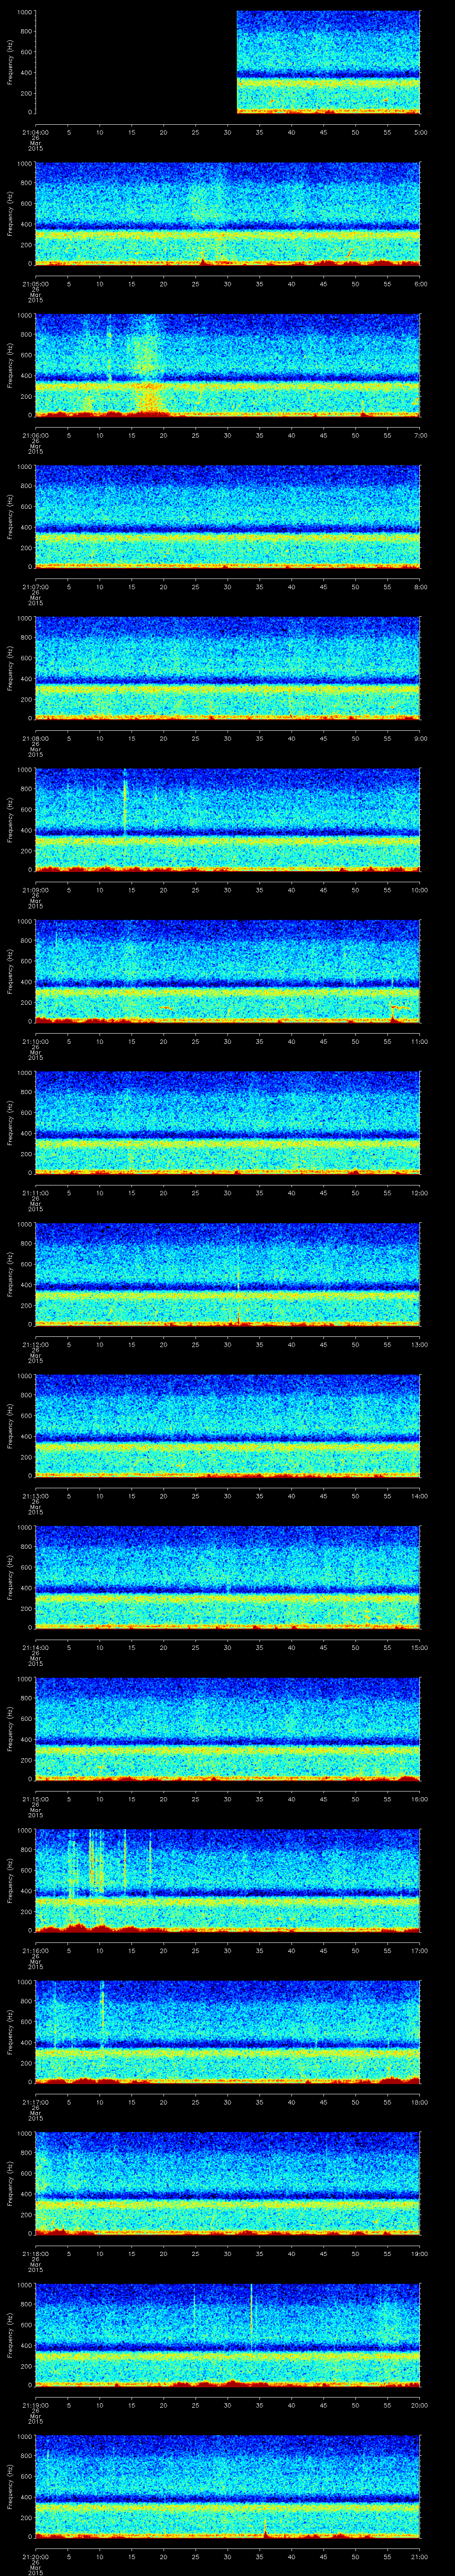
Task: Click the spectrogram panel starting at 21:12:00
Action: [228, 1274]
